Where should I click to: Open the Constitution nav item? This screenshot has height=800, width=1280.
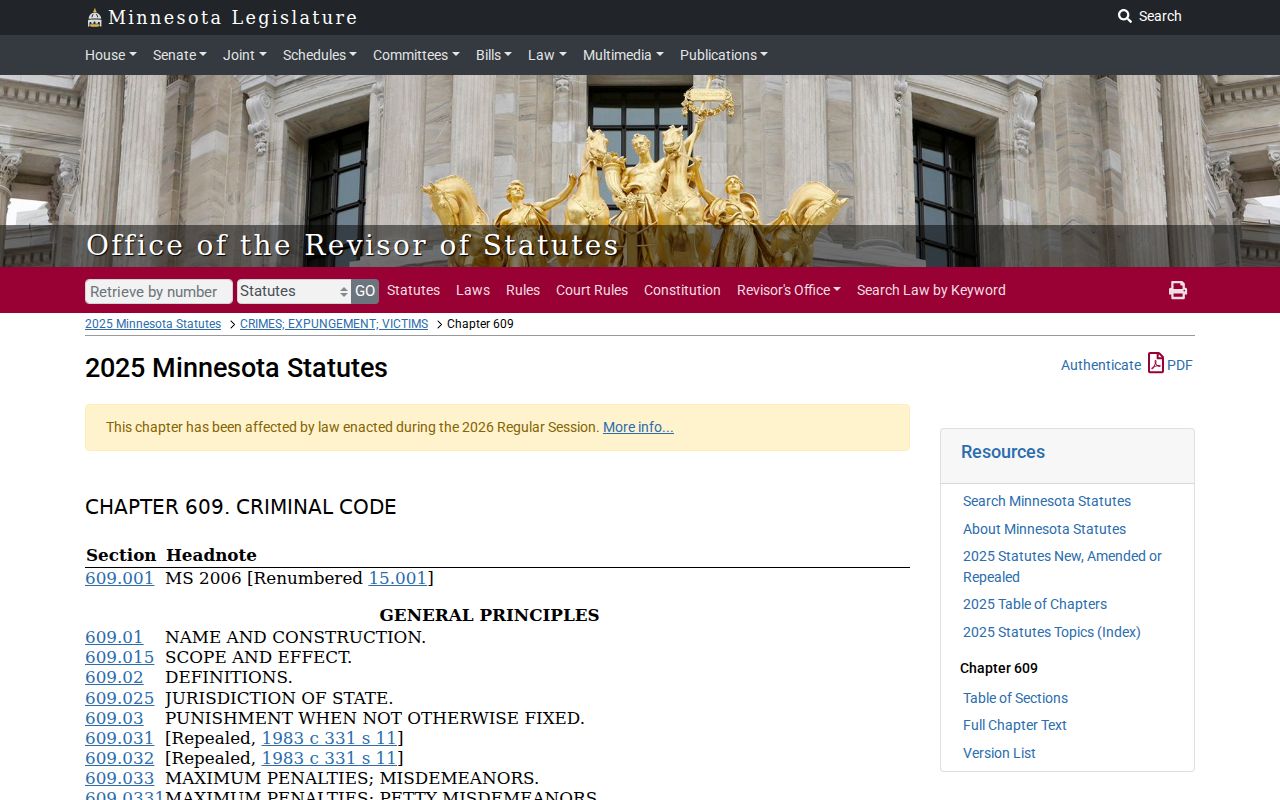pyautogui.click(x=682, y=290)
